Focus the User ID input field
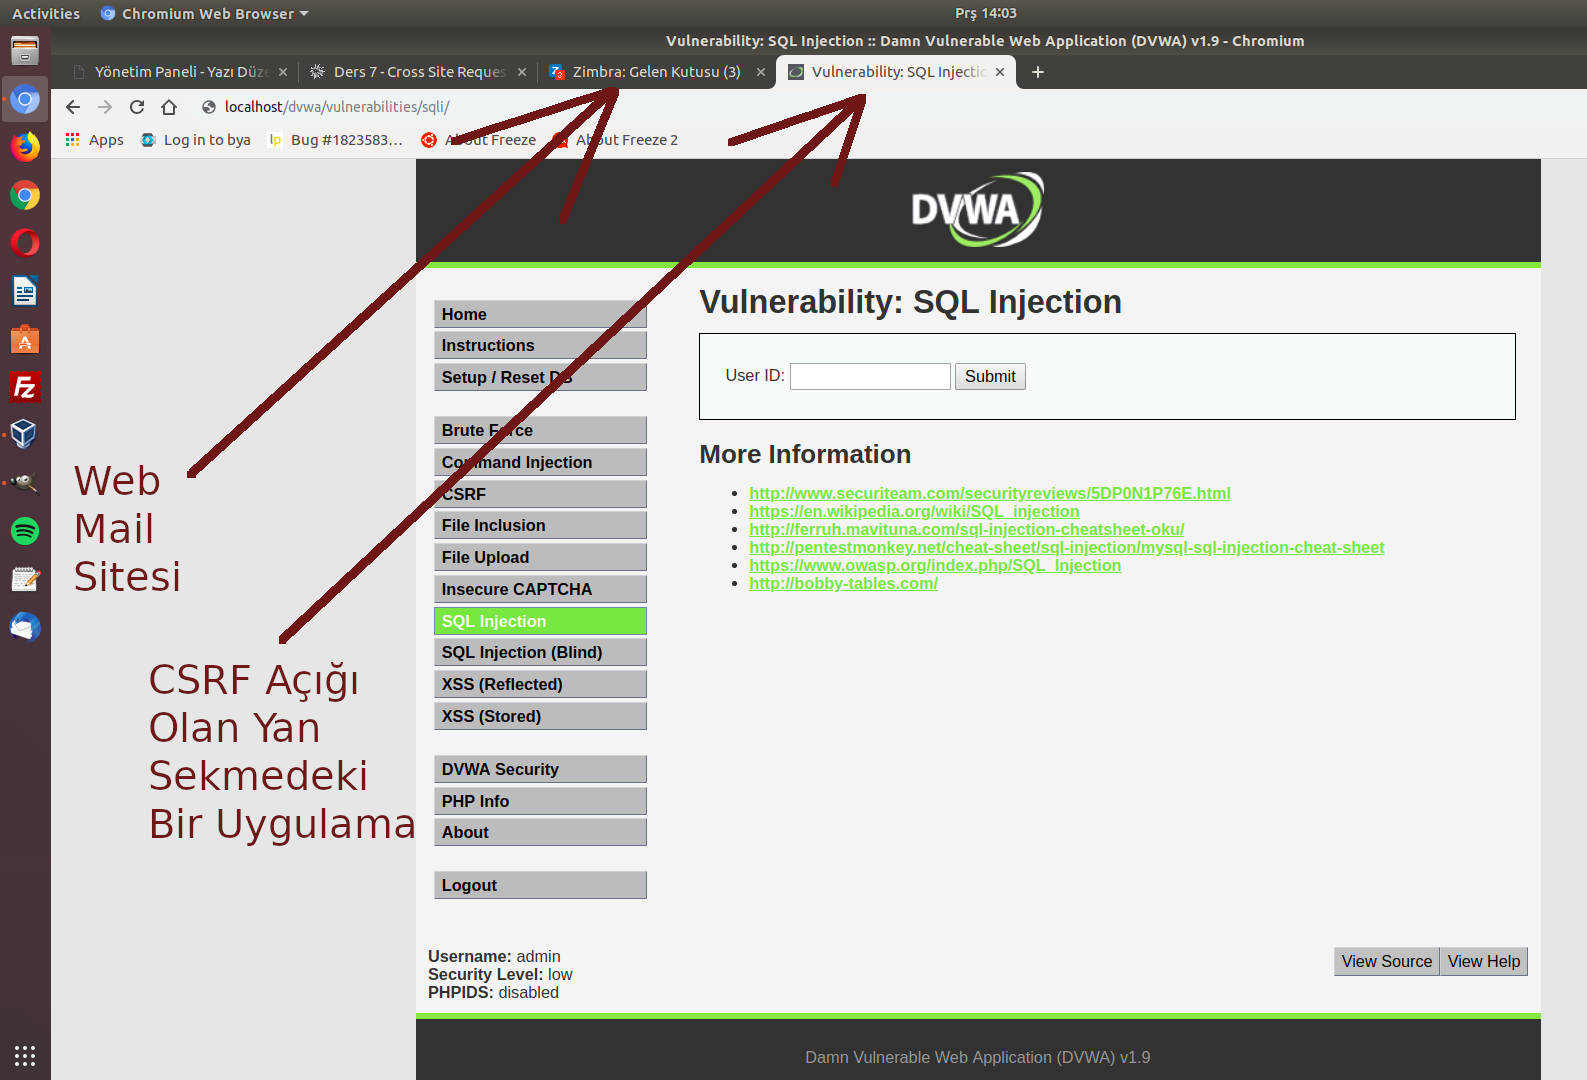The width and height of the screenshot is (1587, 1080). 870,376
